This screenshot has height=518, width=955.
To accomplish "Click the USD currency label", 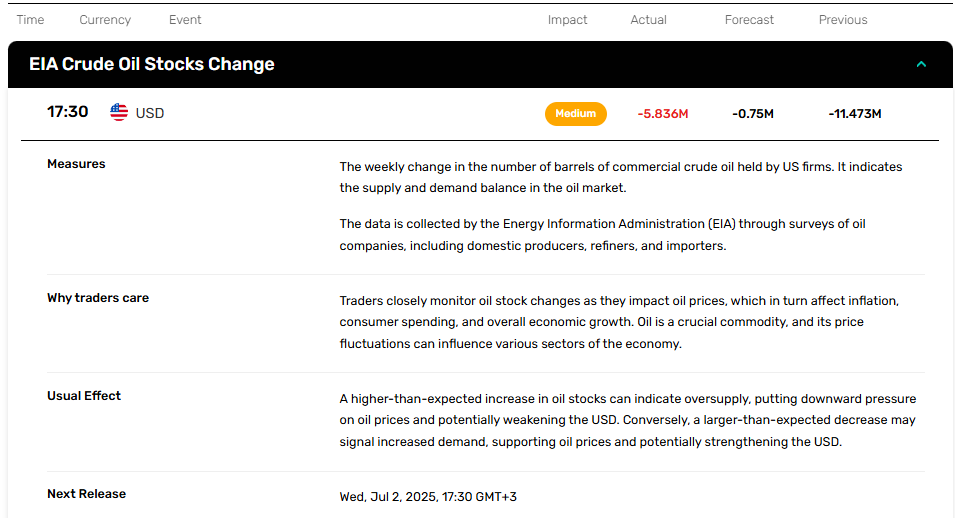I will pos(150,113).
